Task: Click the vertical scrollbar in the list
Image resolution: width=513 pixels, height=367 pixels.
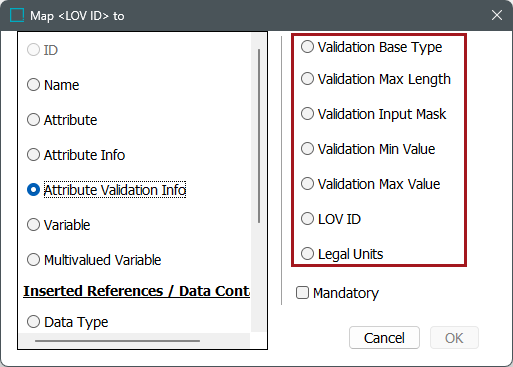Action: tap(259, 136)
